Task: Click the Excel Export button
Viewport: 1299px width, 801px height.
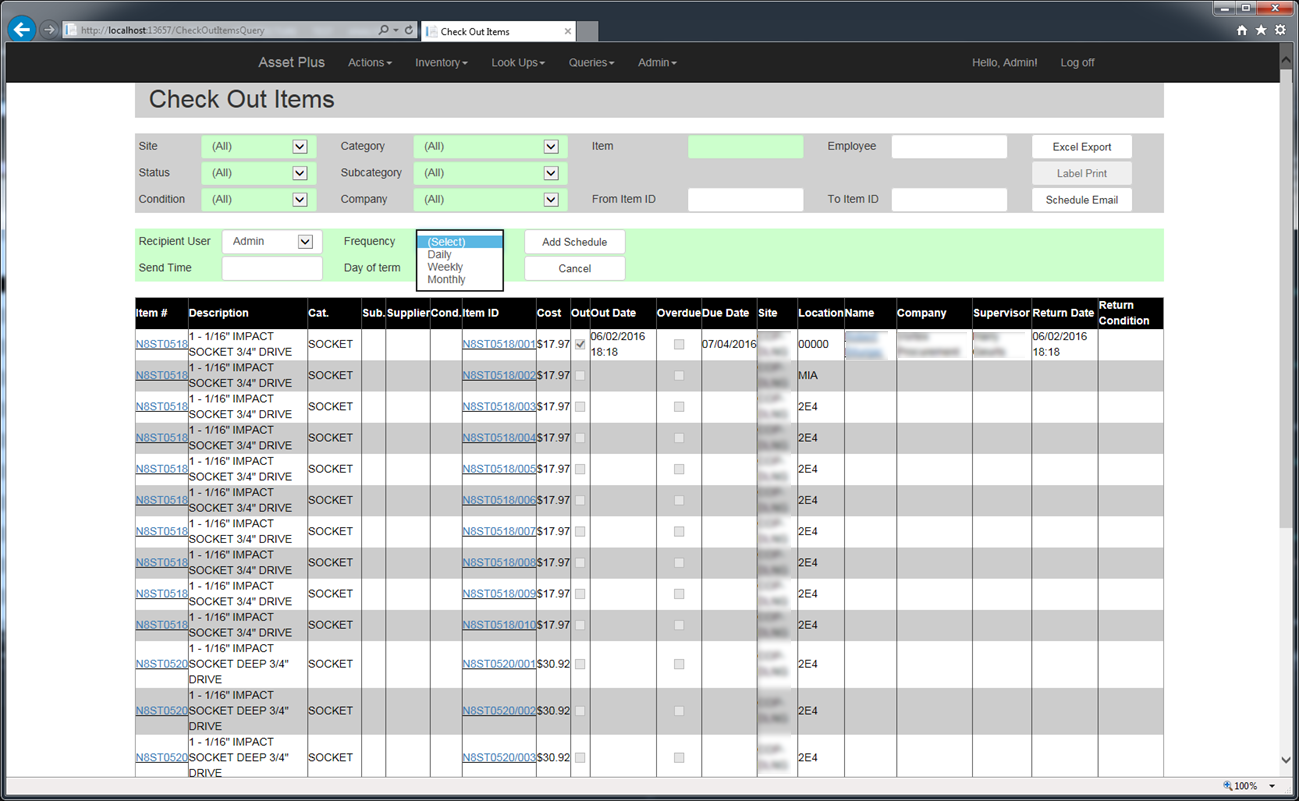Action: [1082, 147]
